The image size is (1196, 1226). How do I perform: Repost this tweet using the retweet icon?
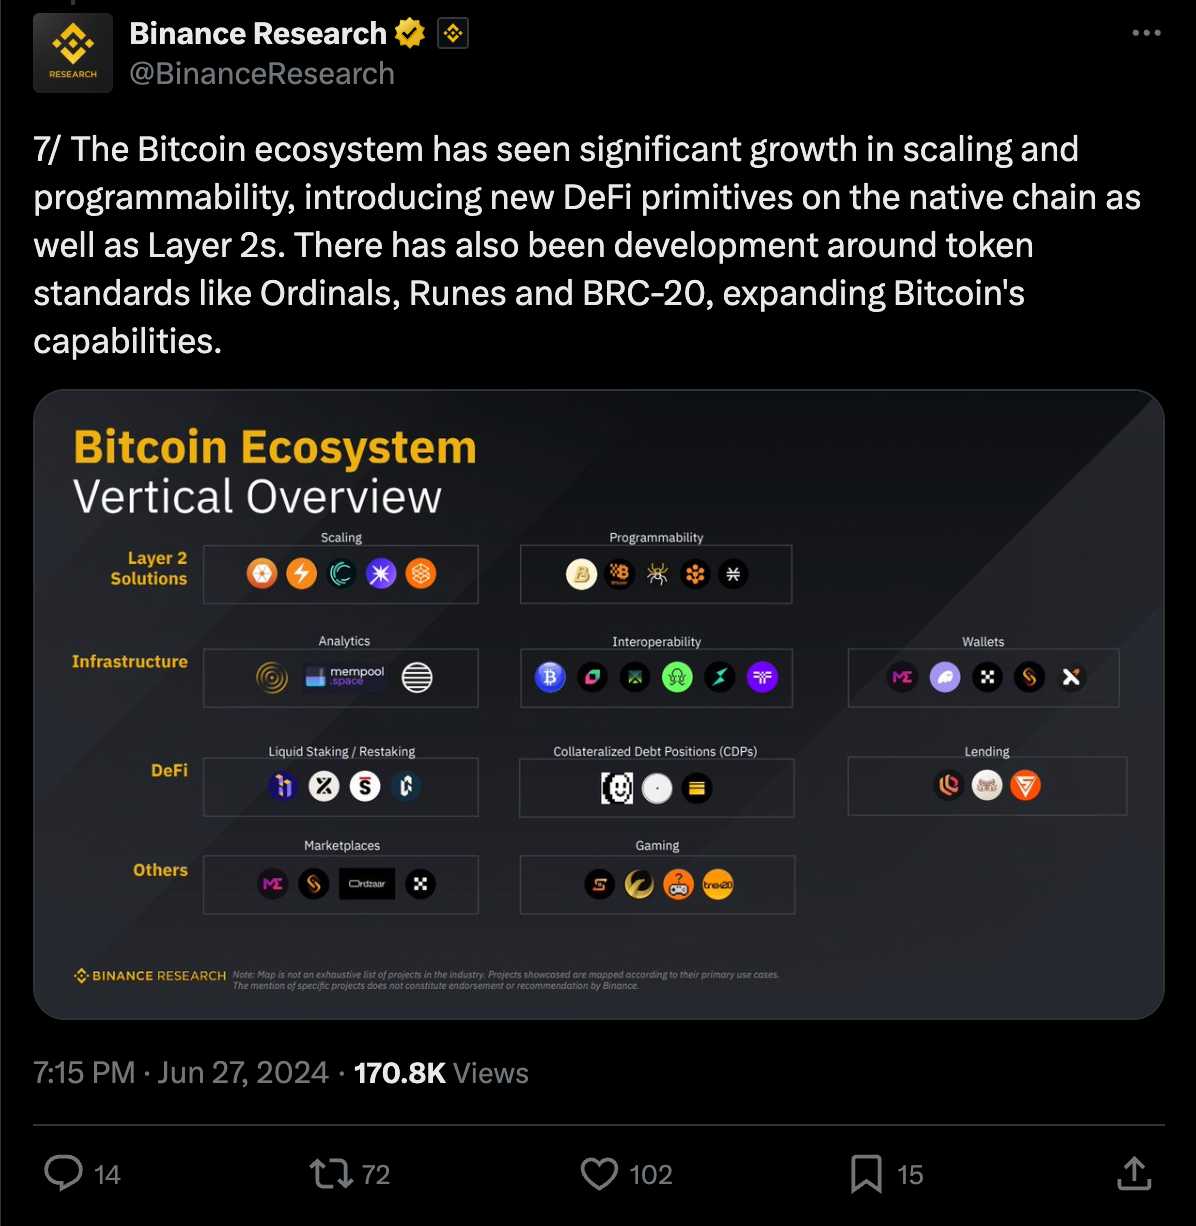pyautogui.click(x=330, y=1173)
